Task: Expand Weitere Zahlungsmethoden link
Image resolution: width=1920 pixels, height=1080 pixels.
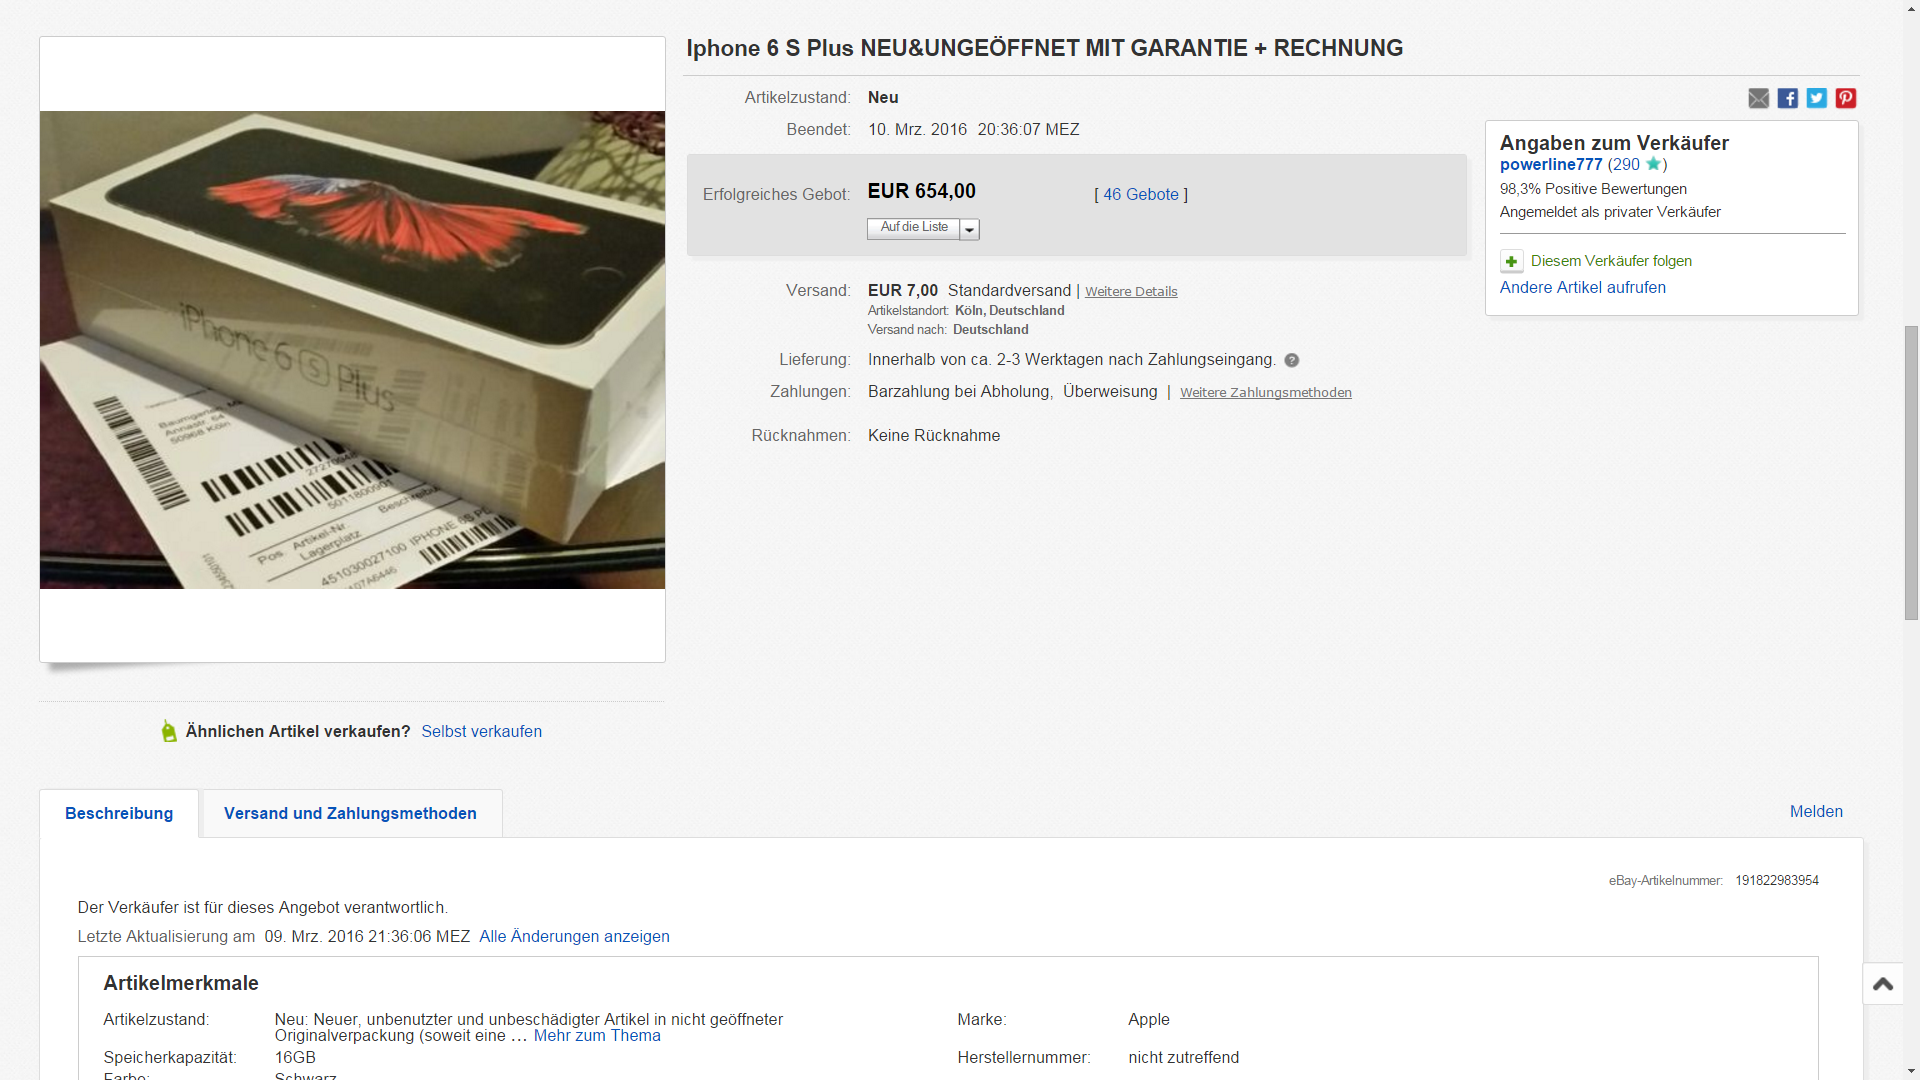Action: point(1265,392)
